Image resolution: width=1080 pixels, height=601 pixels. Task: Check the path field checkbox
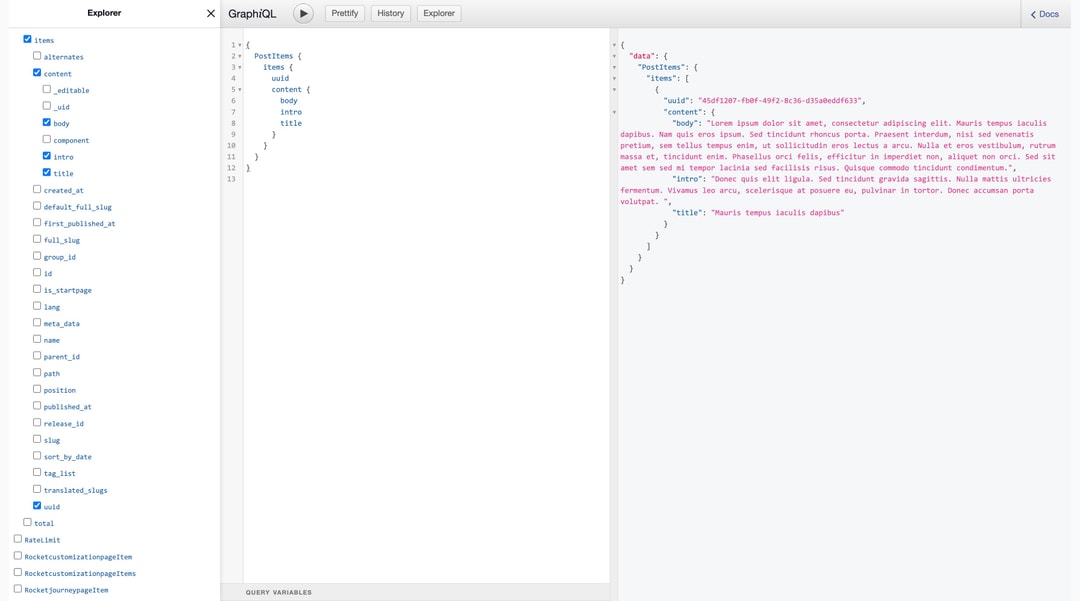point(37,372)
